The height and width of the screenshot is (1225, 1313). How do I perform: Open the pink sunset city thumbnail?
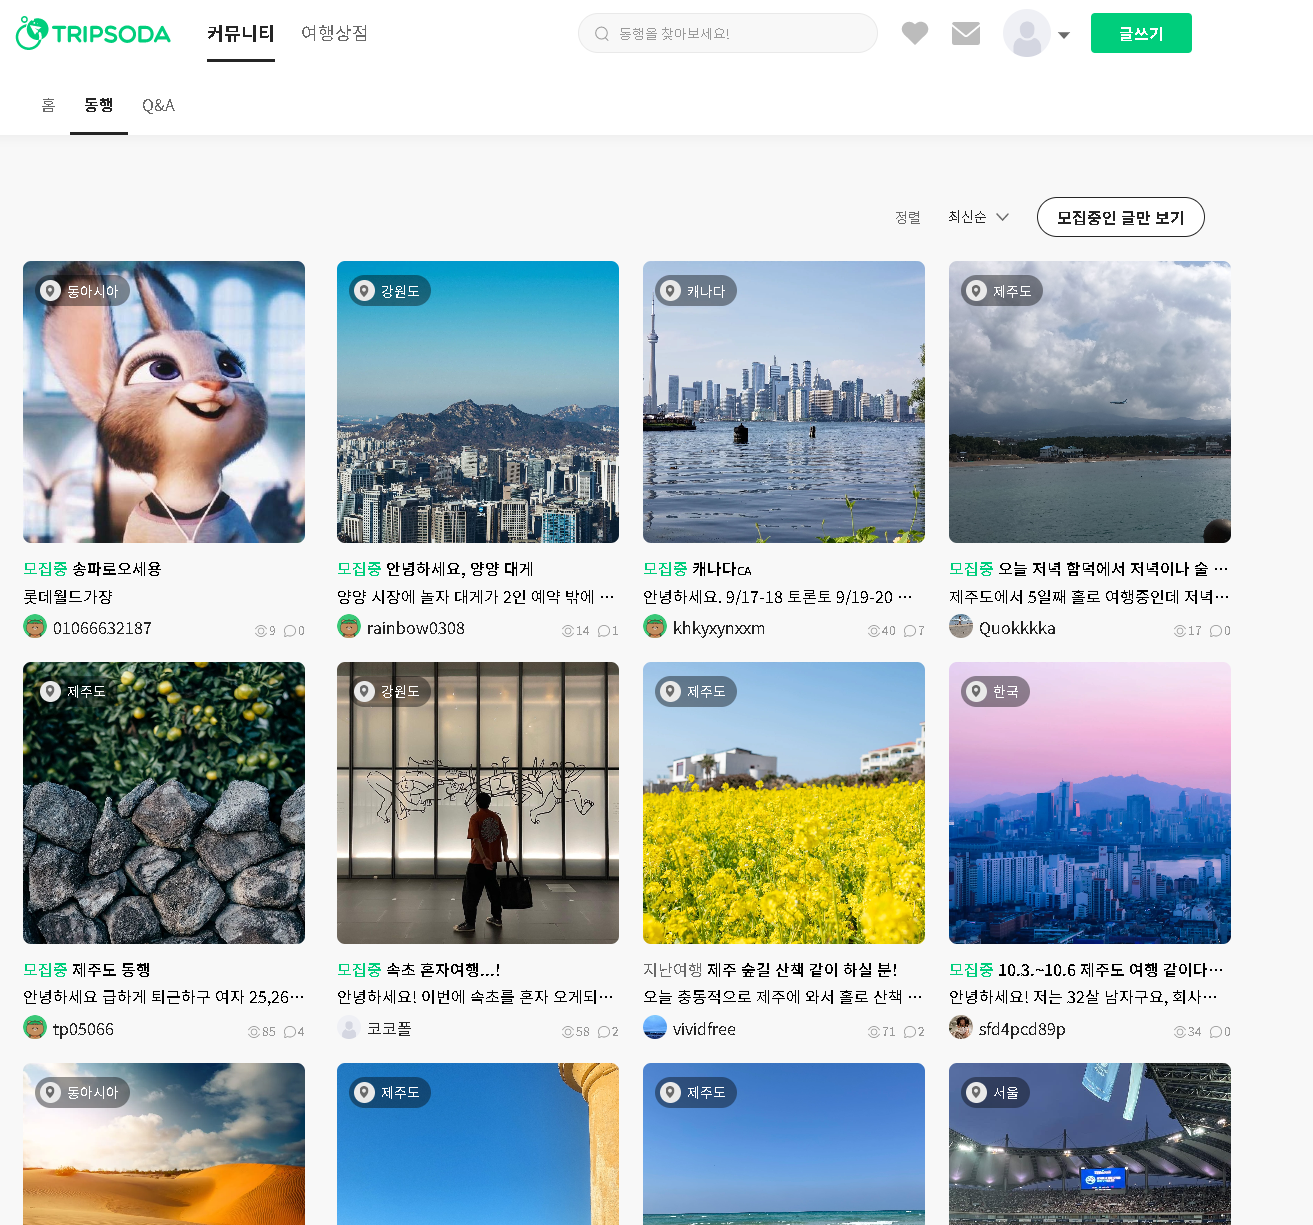tap(1090, 803)
